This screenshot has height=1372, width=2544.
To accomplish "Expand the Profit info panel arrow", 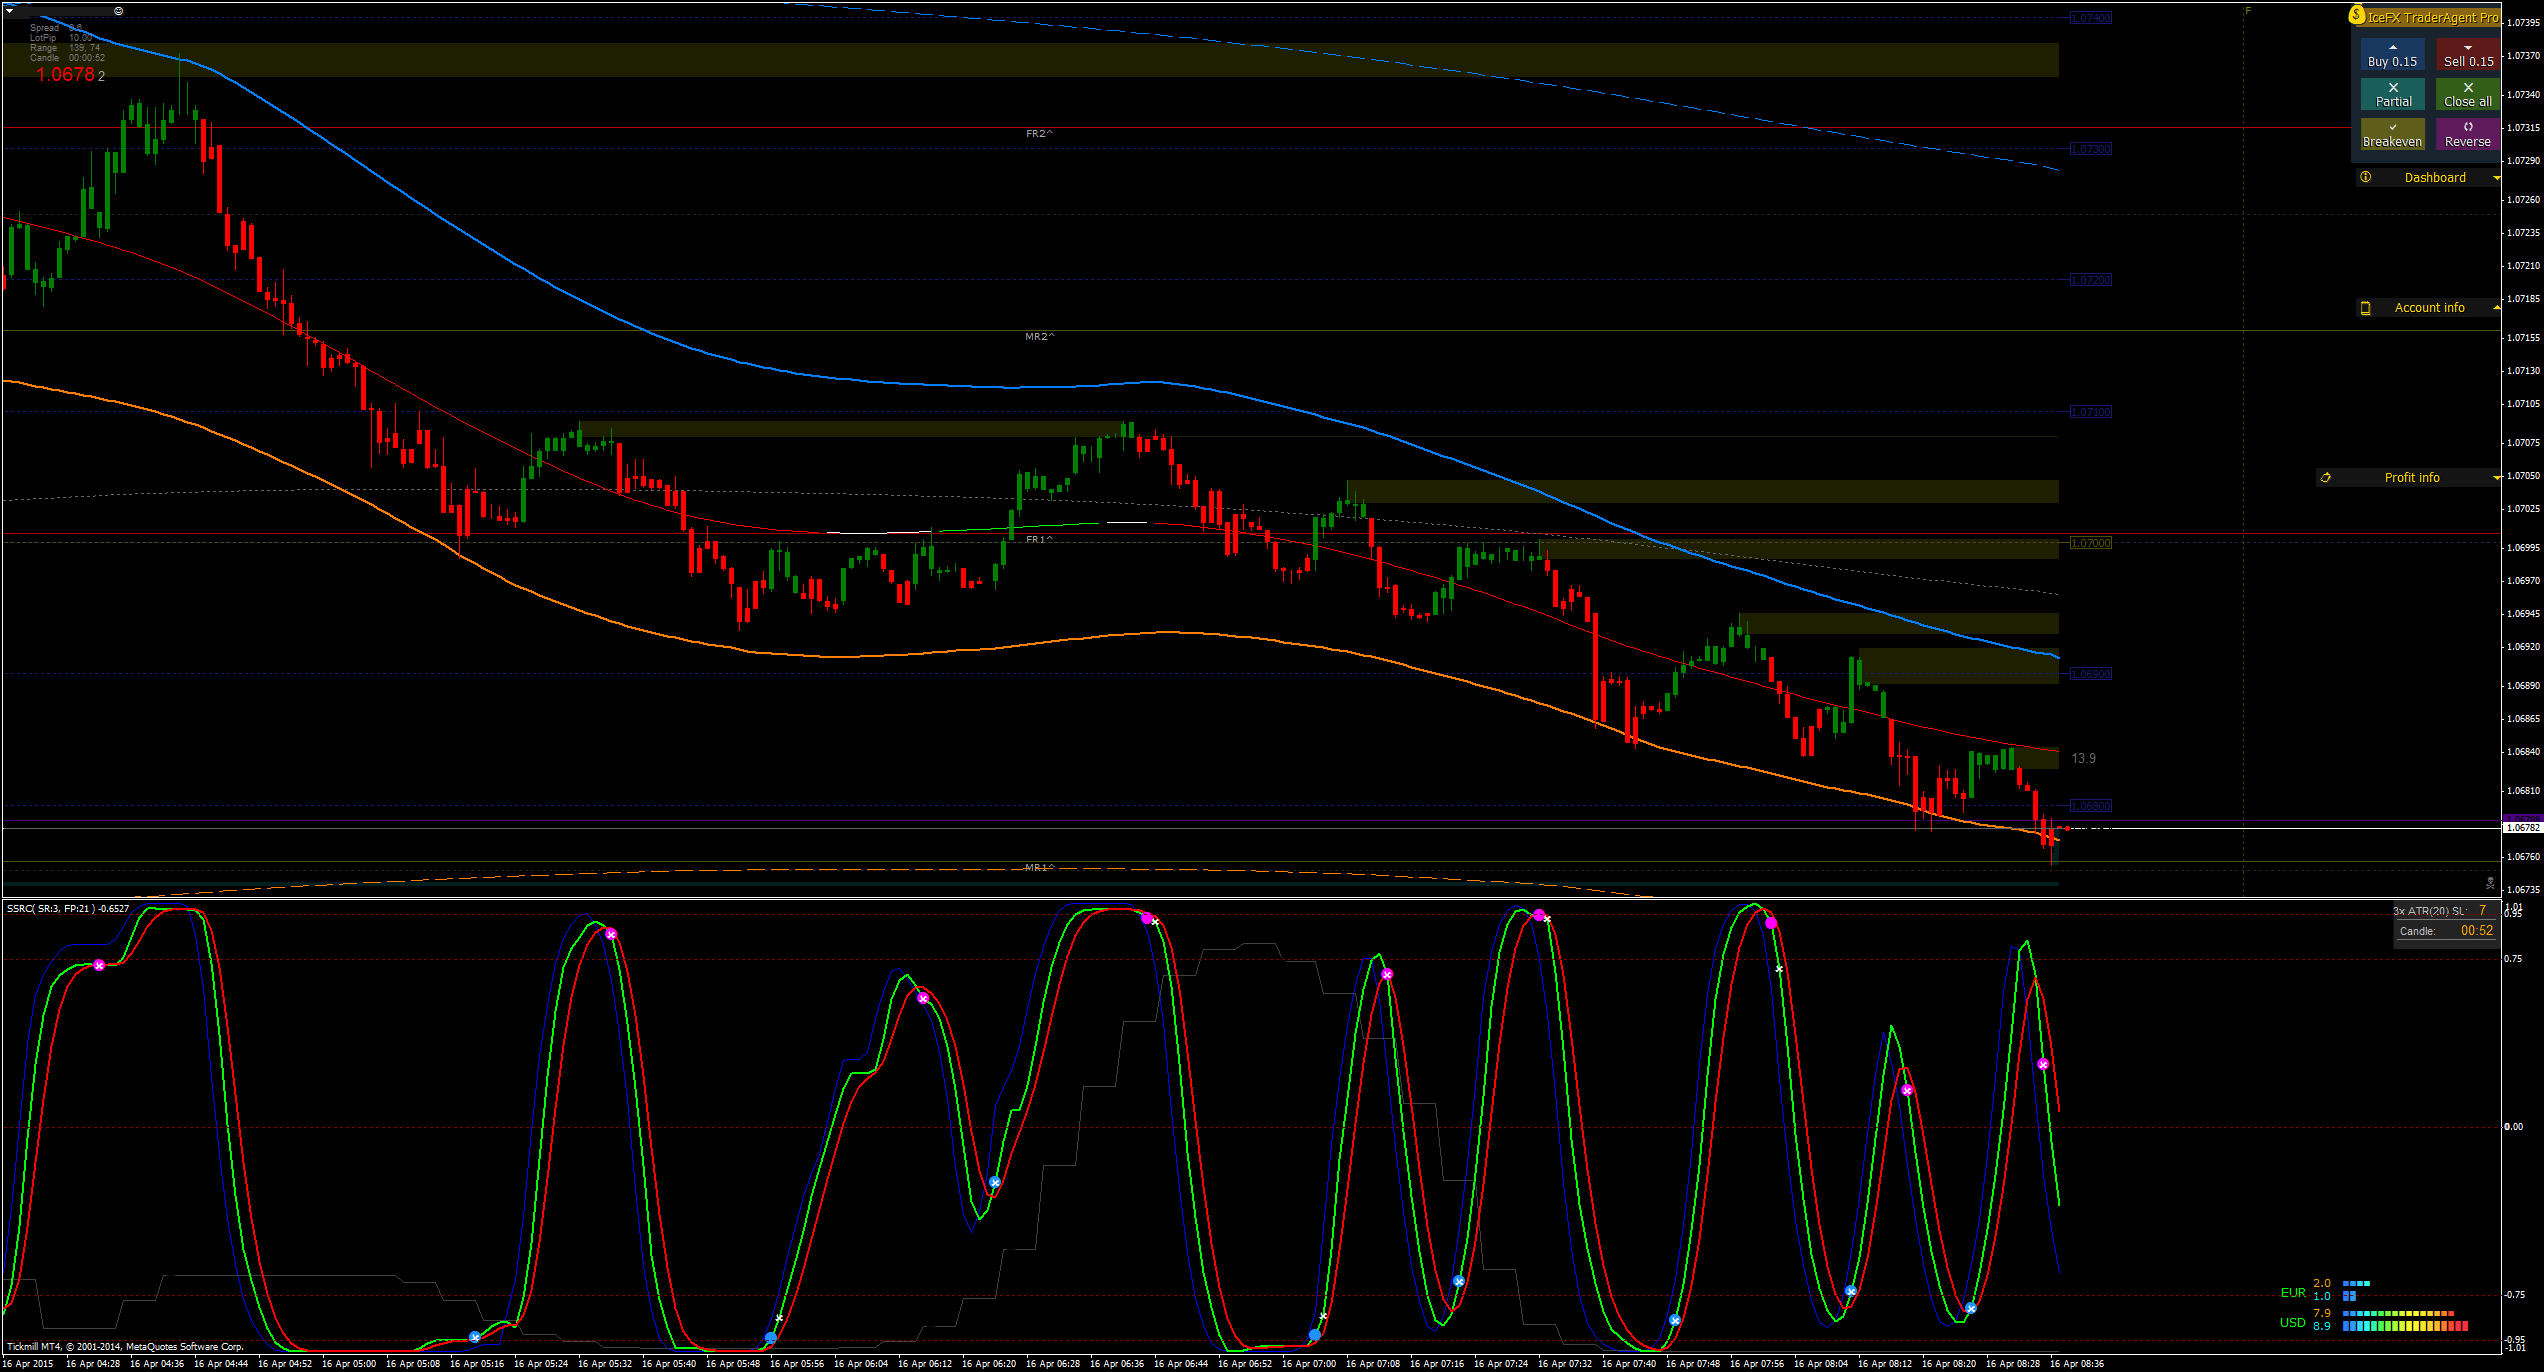I will pos(2496,478).
